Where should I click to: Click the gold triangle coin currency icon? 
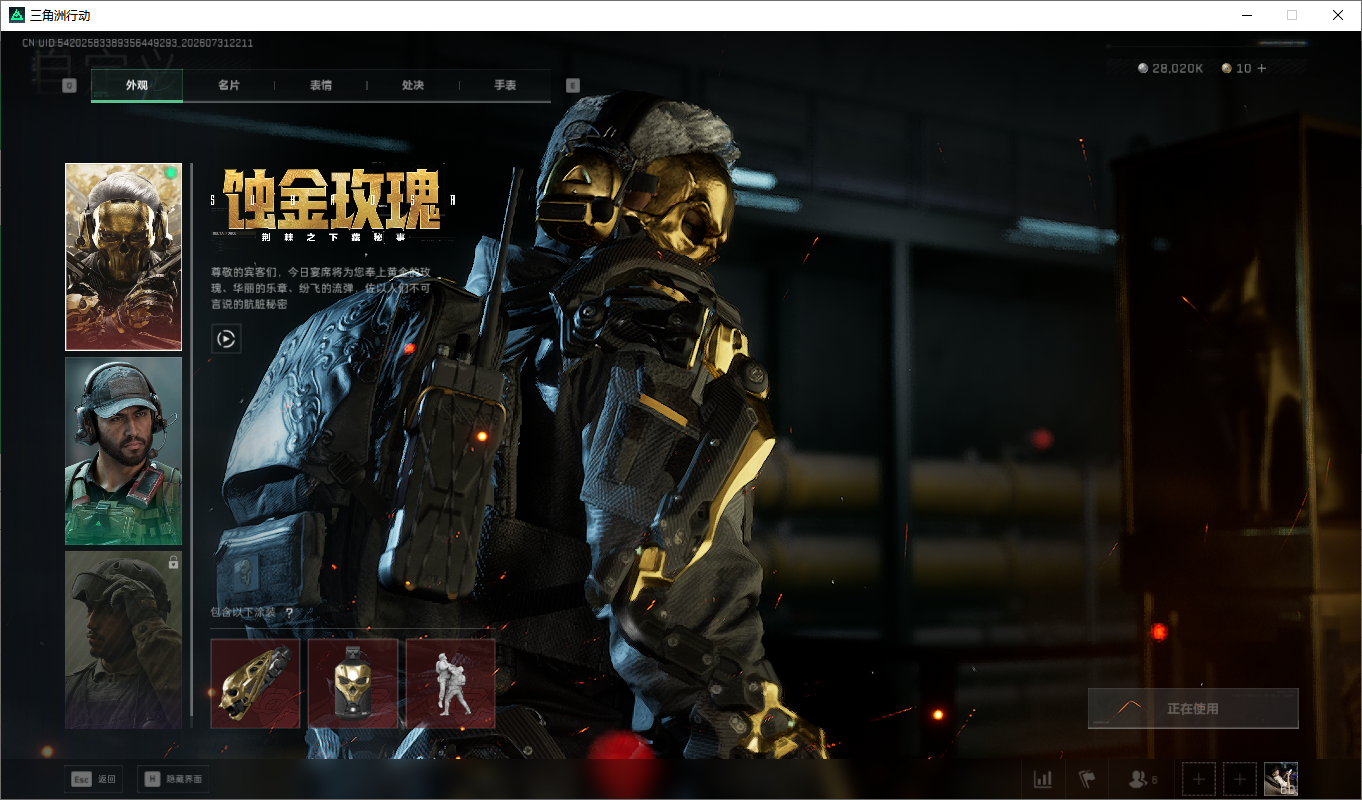1226,68
